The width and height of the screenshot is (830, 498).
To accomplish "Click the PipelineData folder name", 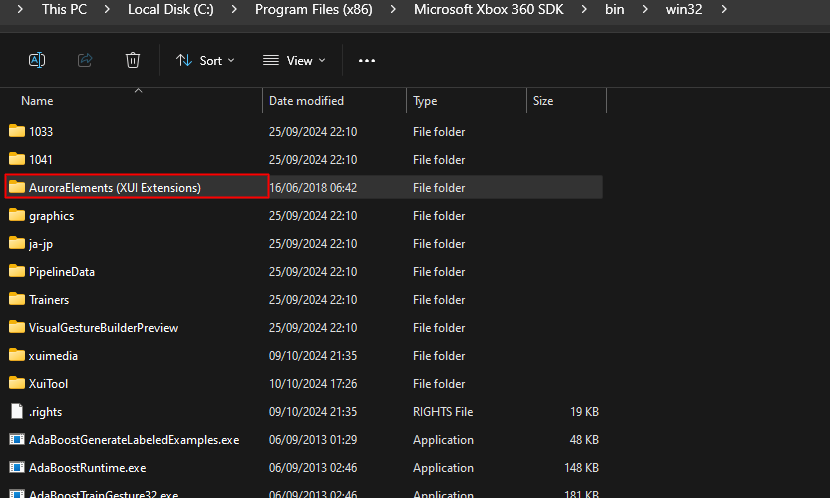I will click(62, 272).
